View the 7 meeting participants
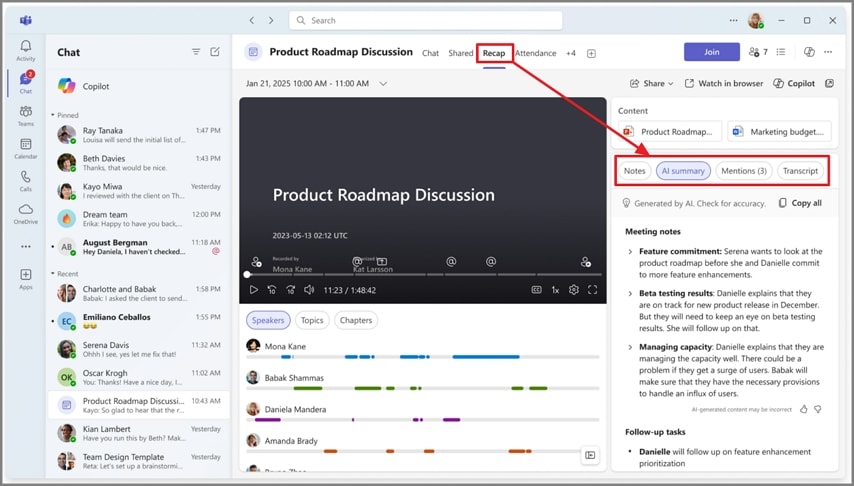Viewport: 854px width, 486px height. coord(758,52)
